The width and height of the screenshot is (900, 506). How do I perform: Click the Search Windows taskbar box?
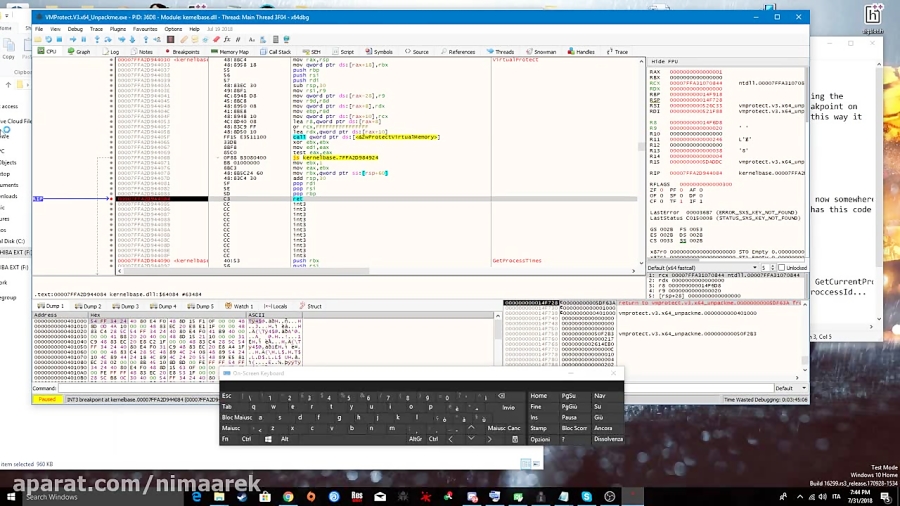point(103,497)
